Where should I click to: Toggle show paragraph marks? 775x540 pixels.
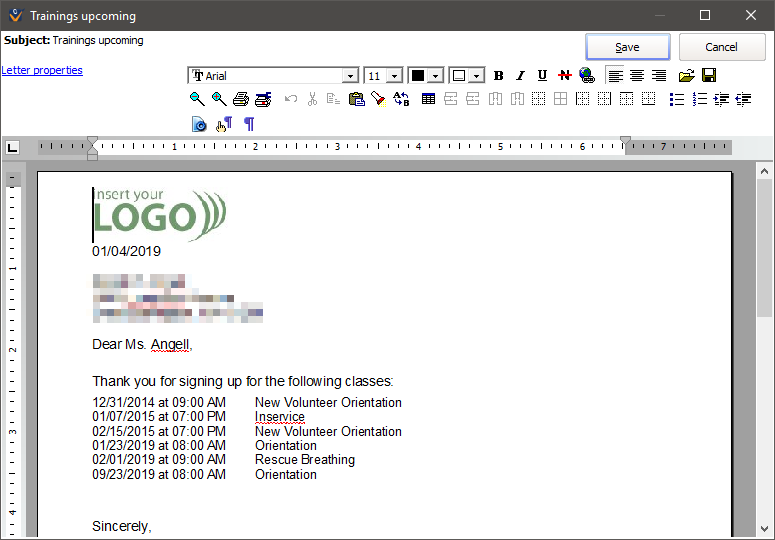coord(250,124)
